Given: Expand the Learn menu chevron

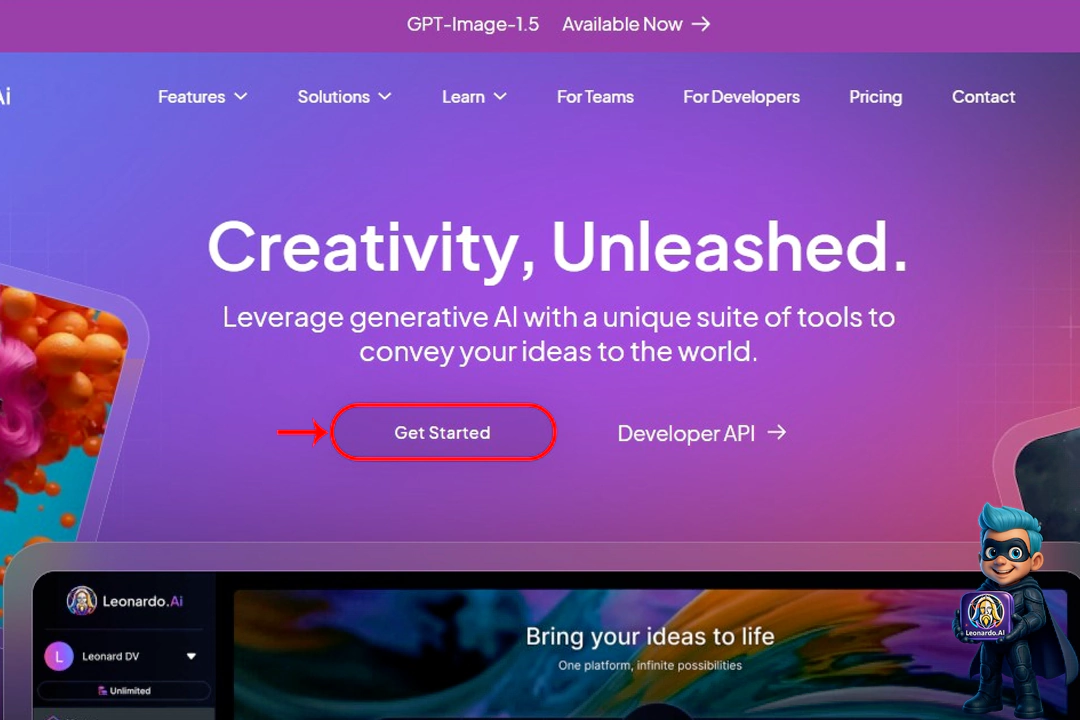Looking at the screenshot, I should point(500,96).
